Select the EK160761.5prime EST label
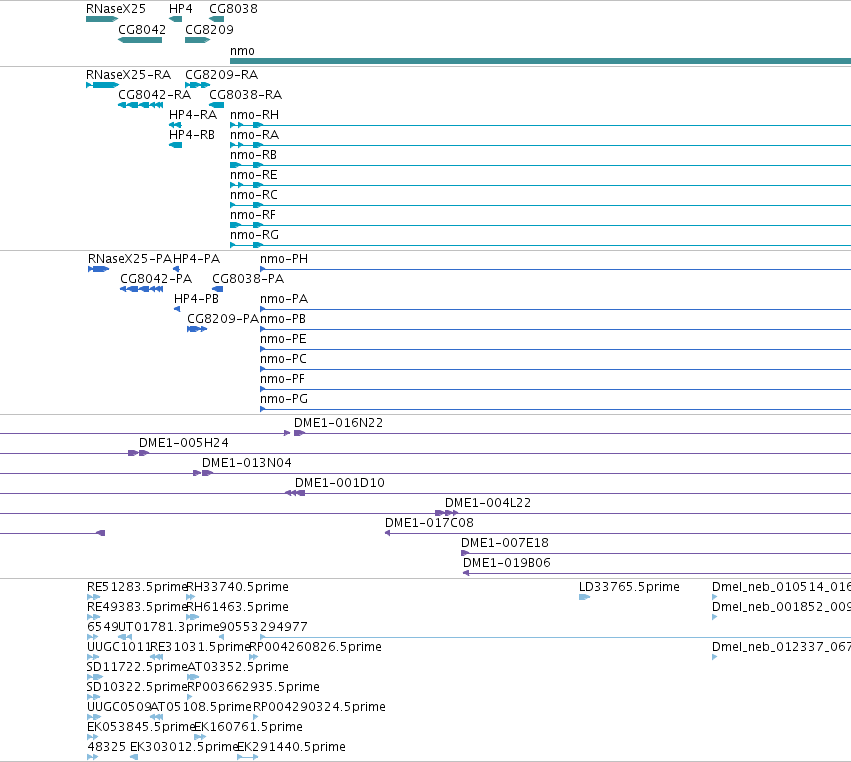Image resolution: width=851 pixels, height=762 pixels. [249, 727]
